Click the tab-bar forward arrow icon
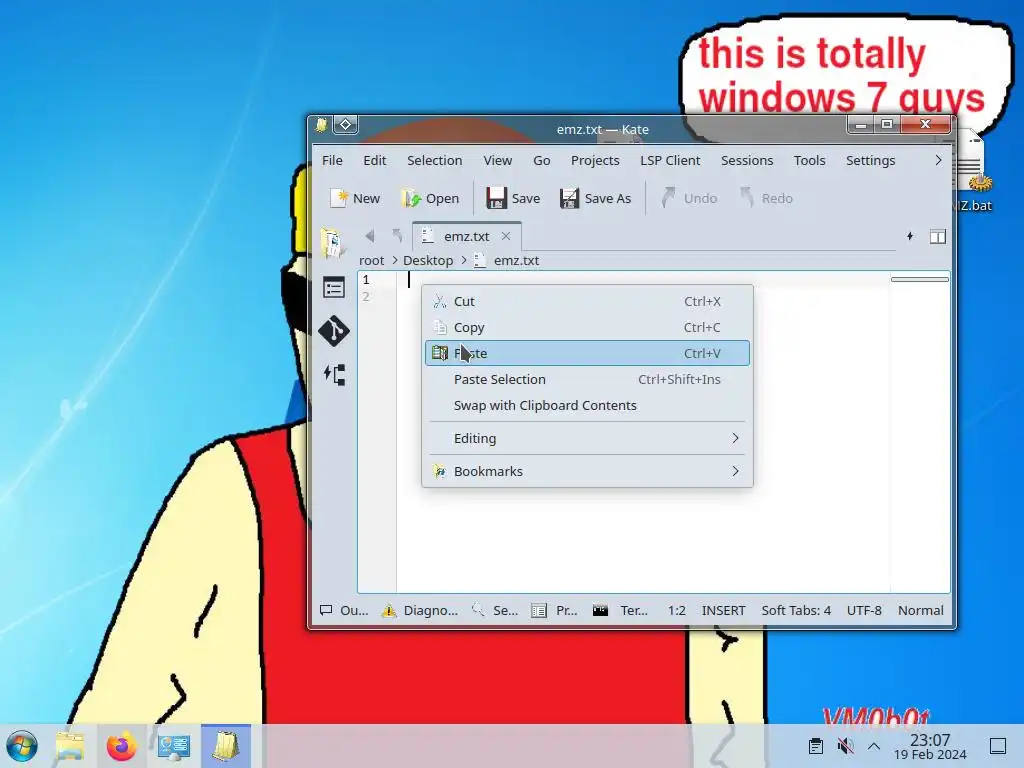This screenshot has width=1024, height=768. (396, 236)
